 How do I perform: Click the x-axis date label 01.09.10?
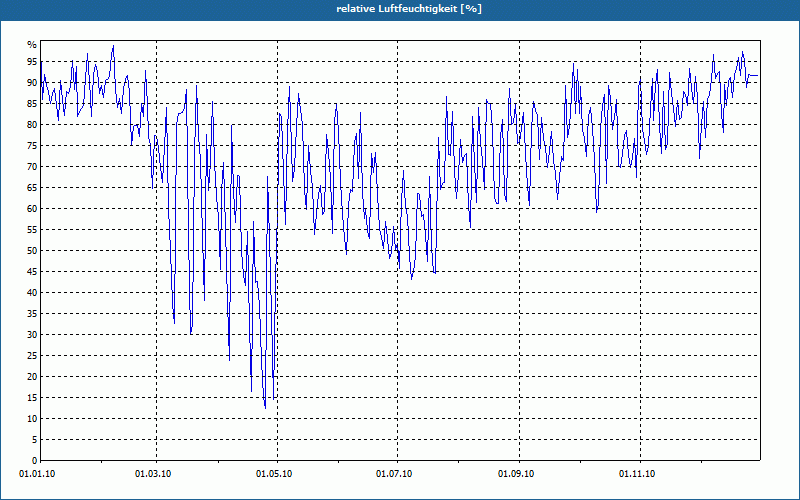(x=516, y=474)
